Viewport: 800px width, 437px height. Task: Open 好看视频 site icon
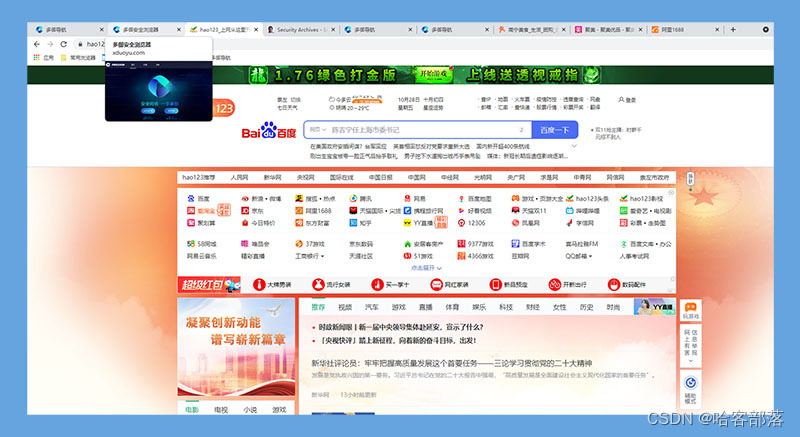pyautogui.click(x=461, y=211)
